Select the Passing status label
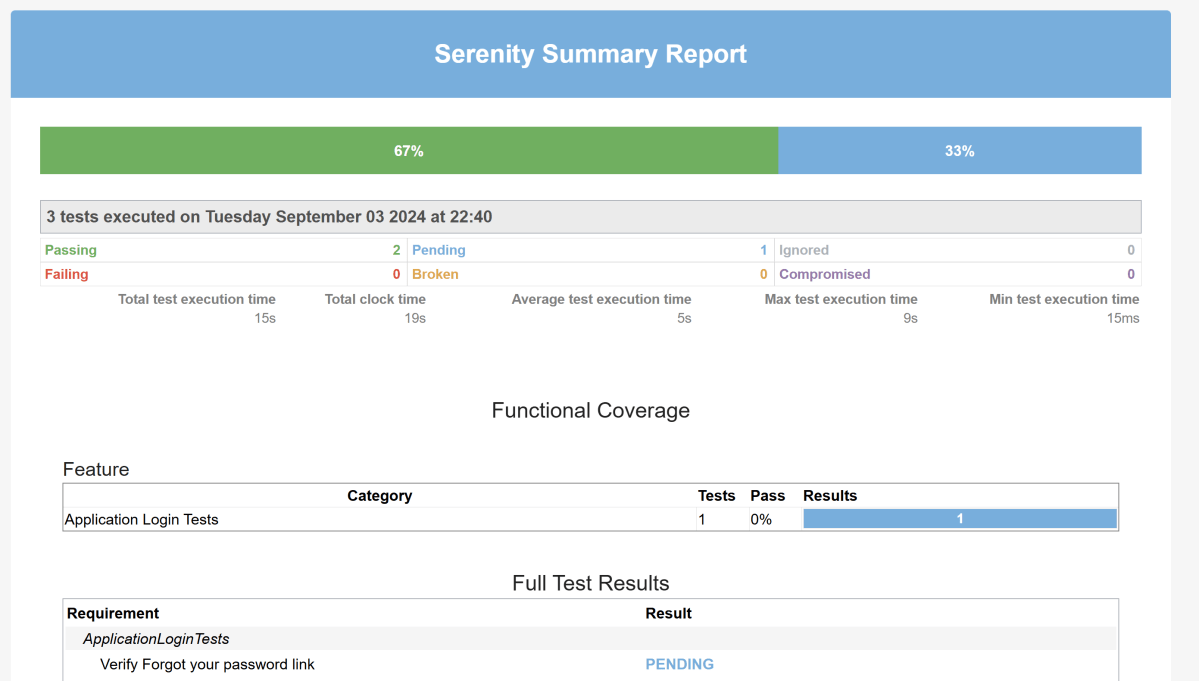 pos(71,250)
